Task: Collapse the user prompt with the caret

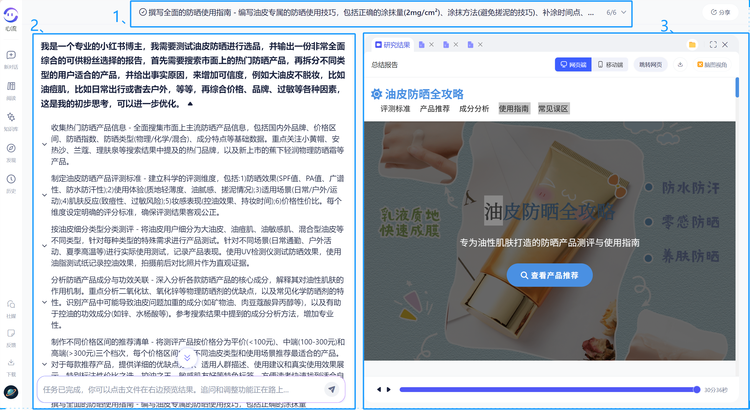Action: click(x=190, y=104)
